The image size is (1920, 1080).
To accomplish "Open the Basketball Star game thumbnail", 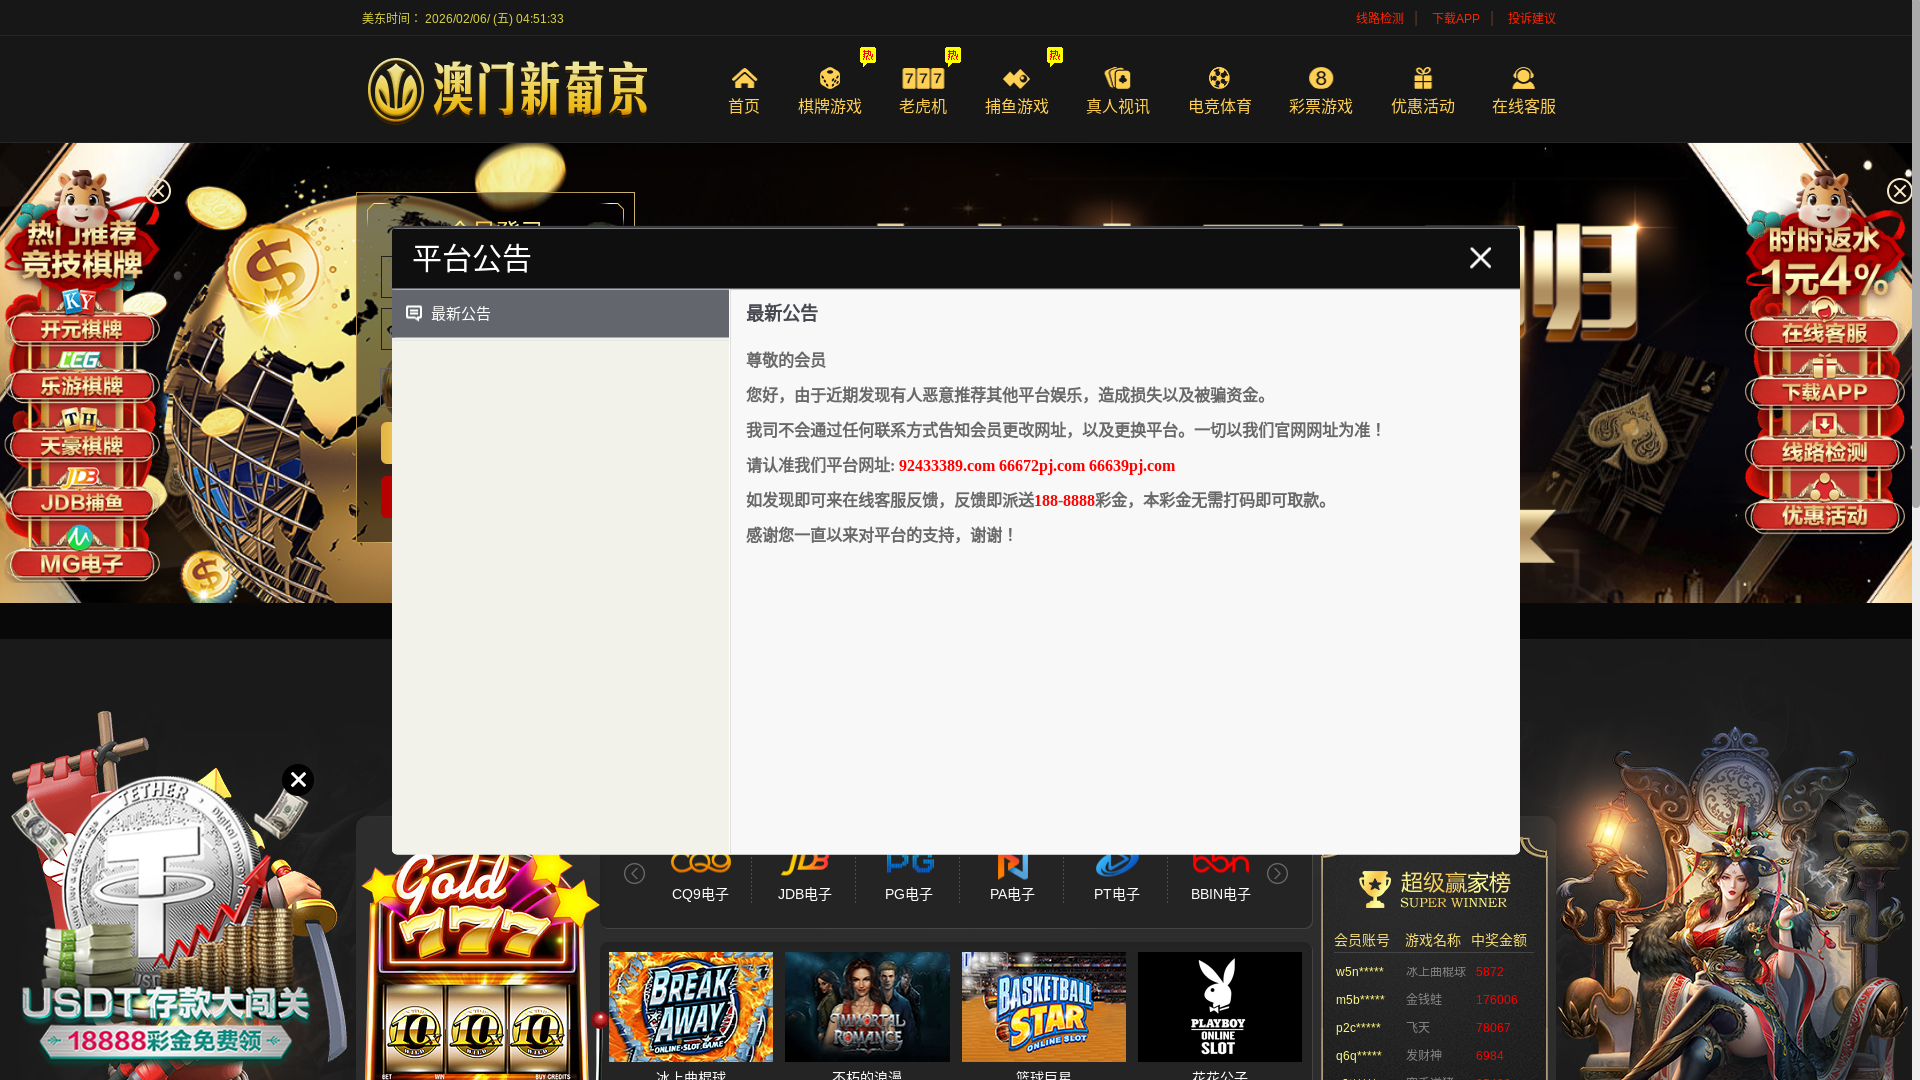I will point(1044,1007).
